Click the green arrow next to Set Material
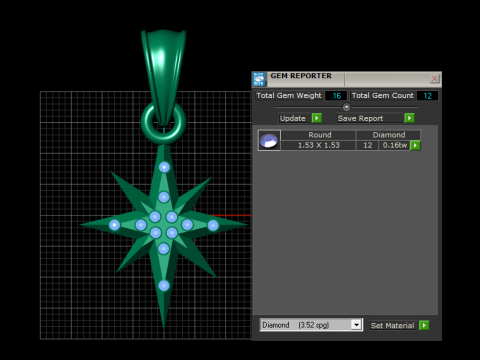 [x=424, y=325]
